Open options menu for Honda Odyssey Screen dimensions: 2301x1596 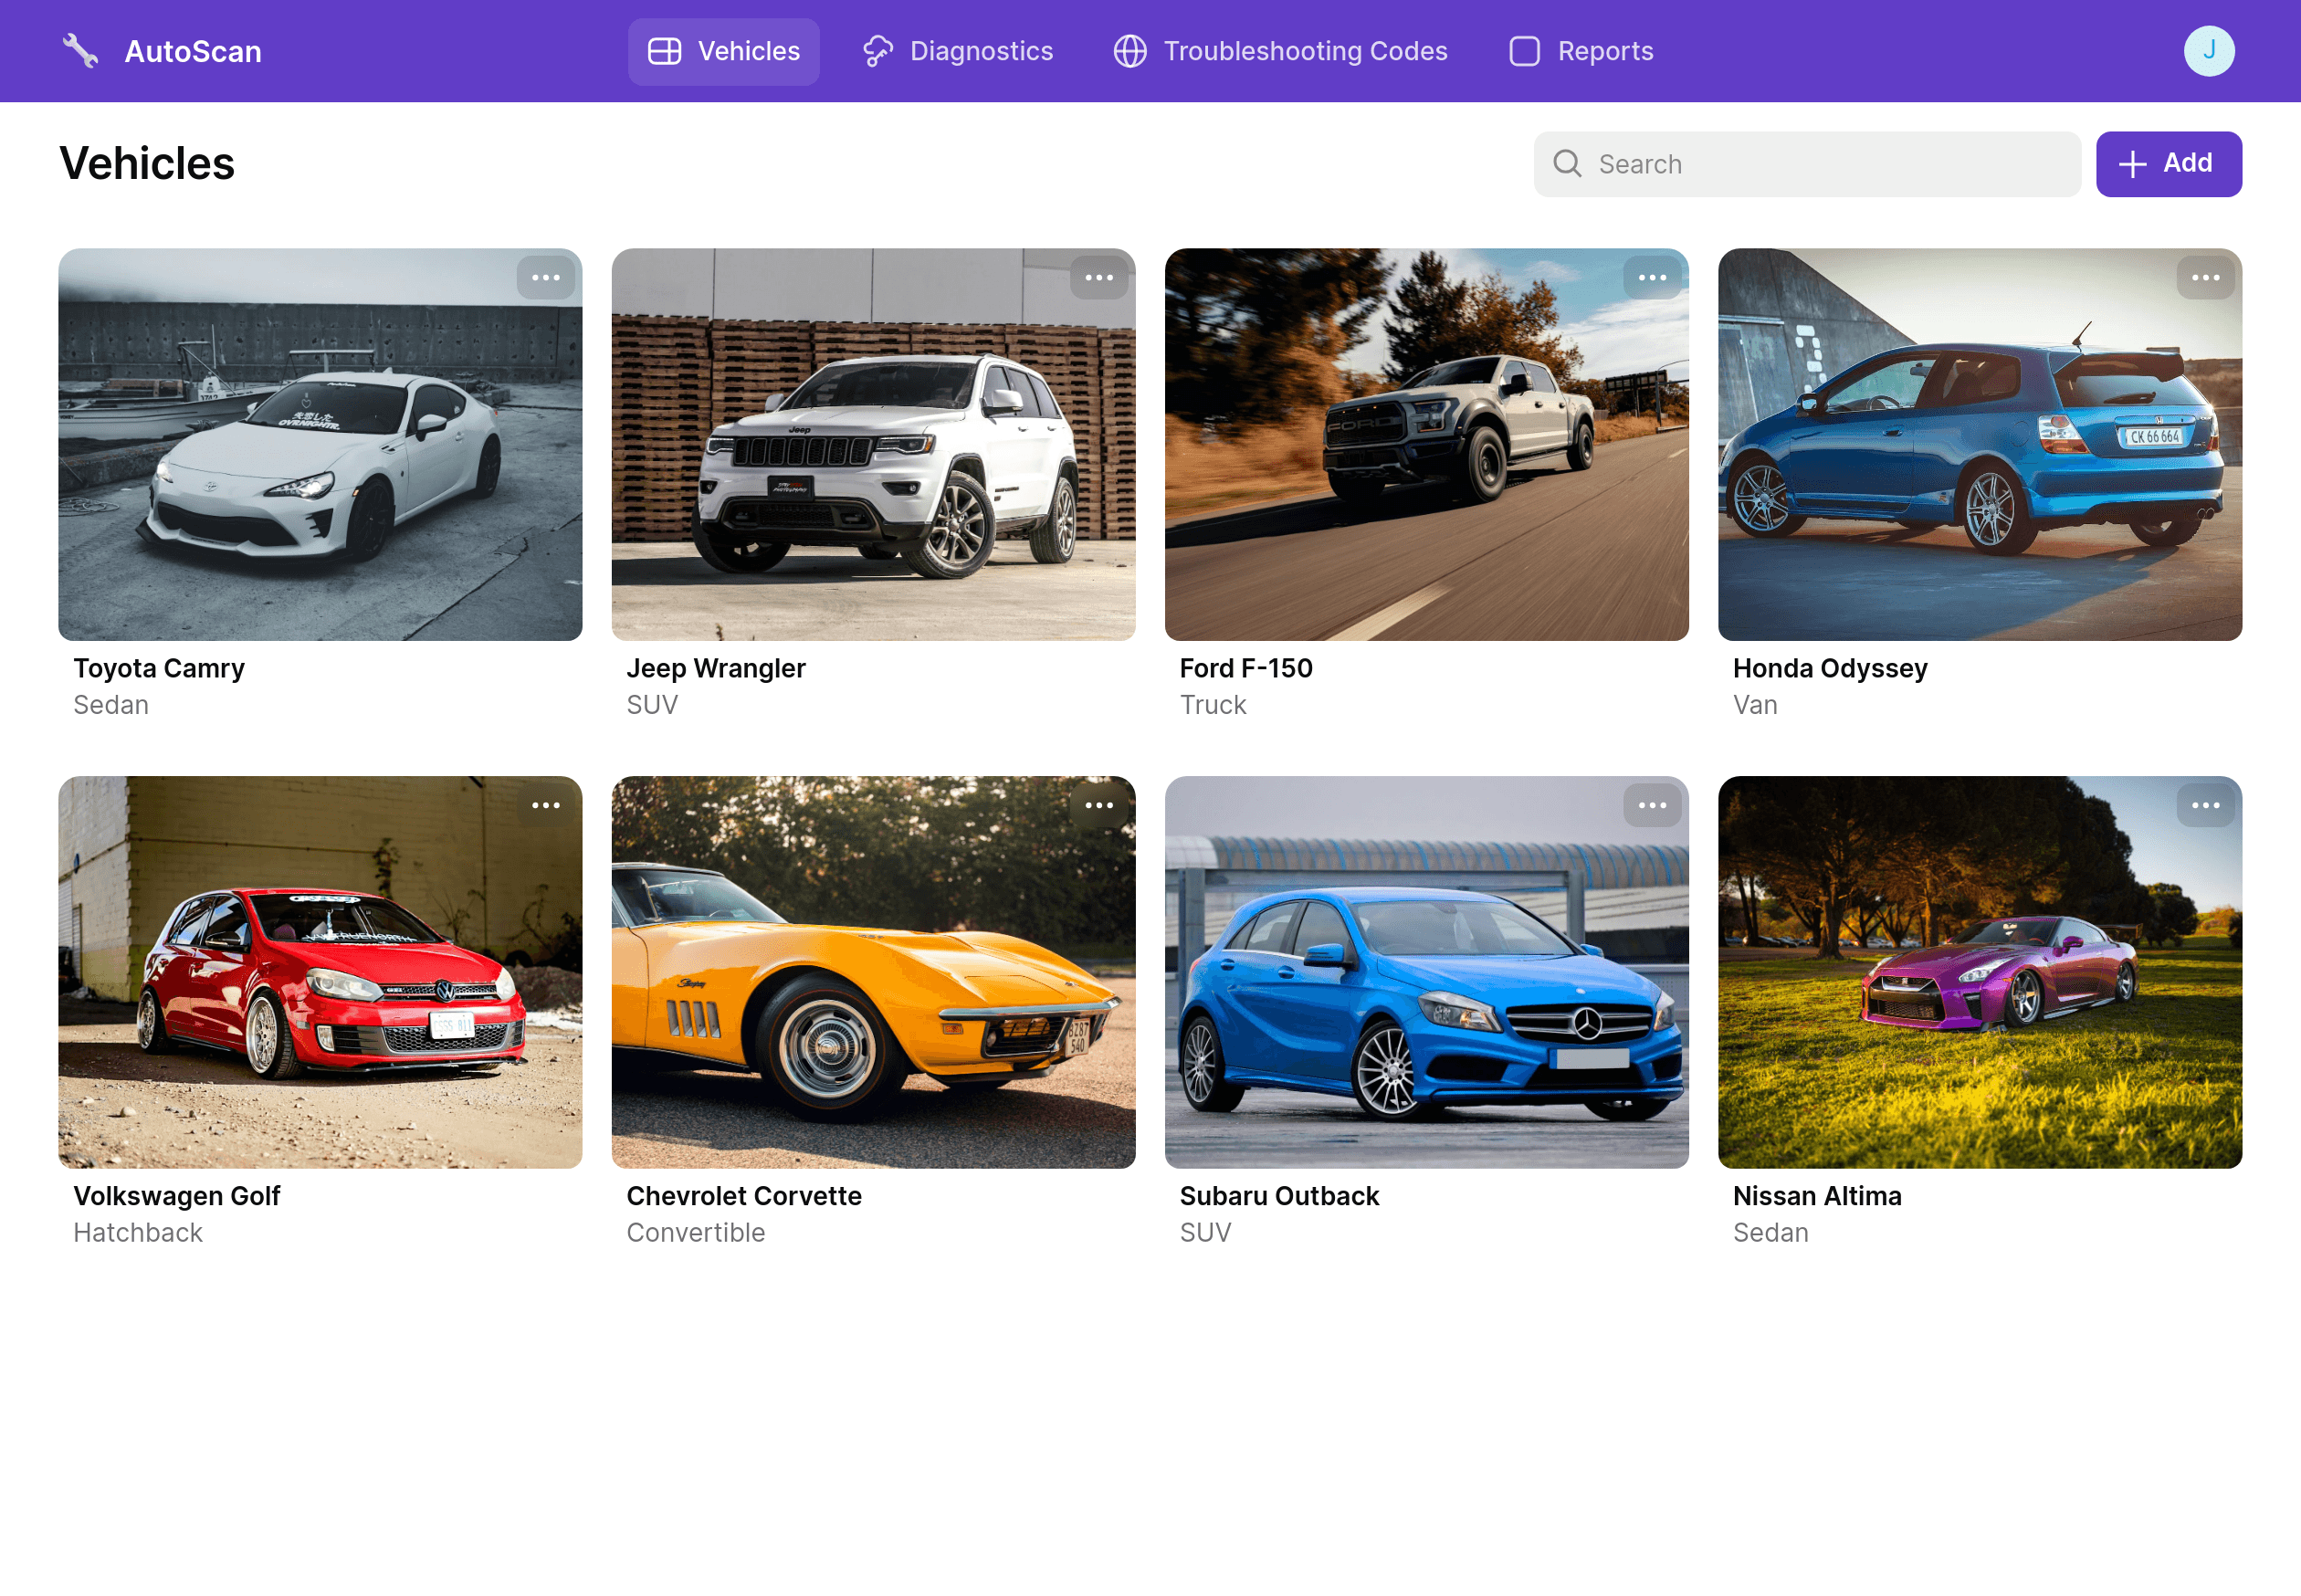coord(2204,278)
